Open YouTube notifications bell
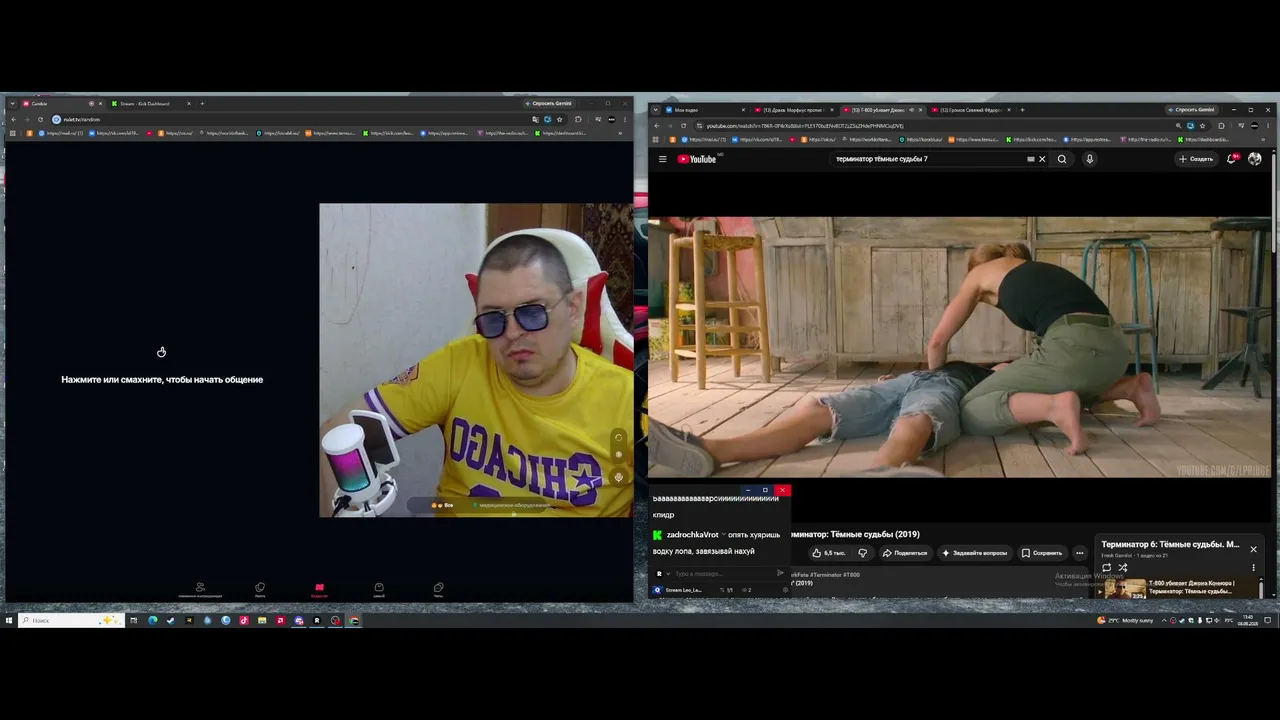1280x720 pixels. coord(1232,159)
